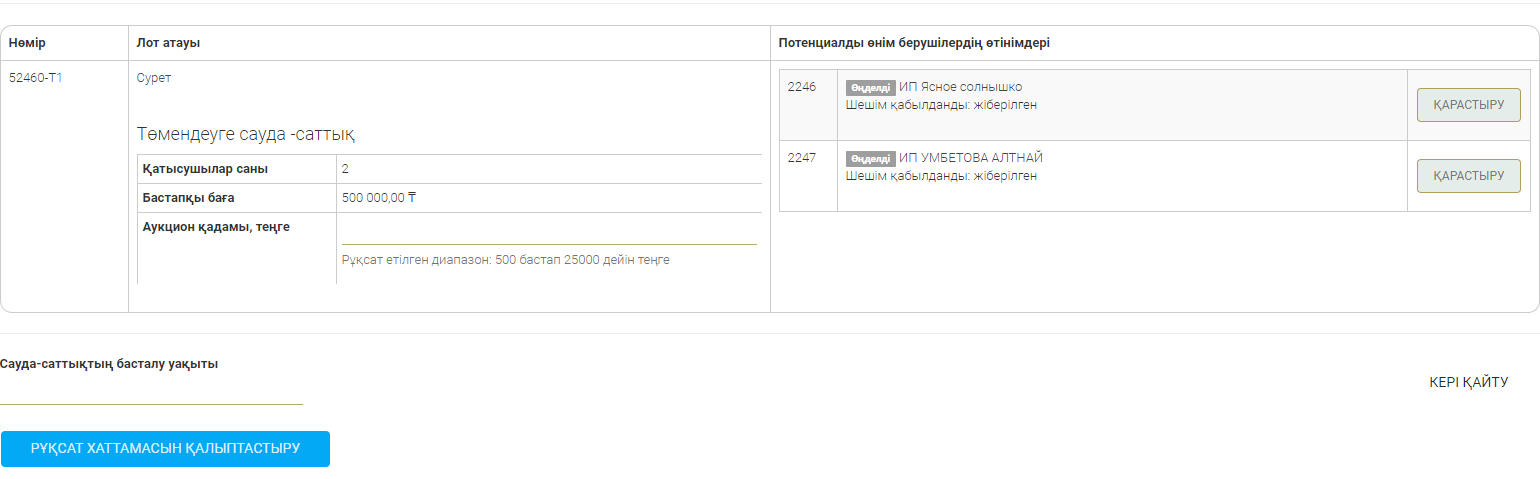Click ҚАРАСТЫРУ button for ИП УМБЕТОВА АЛТНАЙ

coord(1468,176)
